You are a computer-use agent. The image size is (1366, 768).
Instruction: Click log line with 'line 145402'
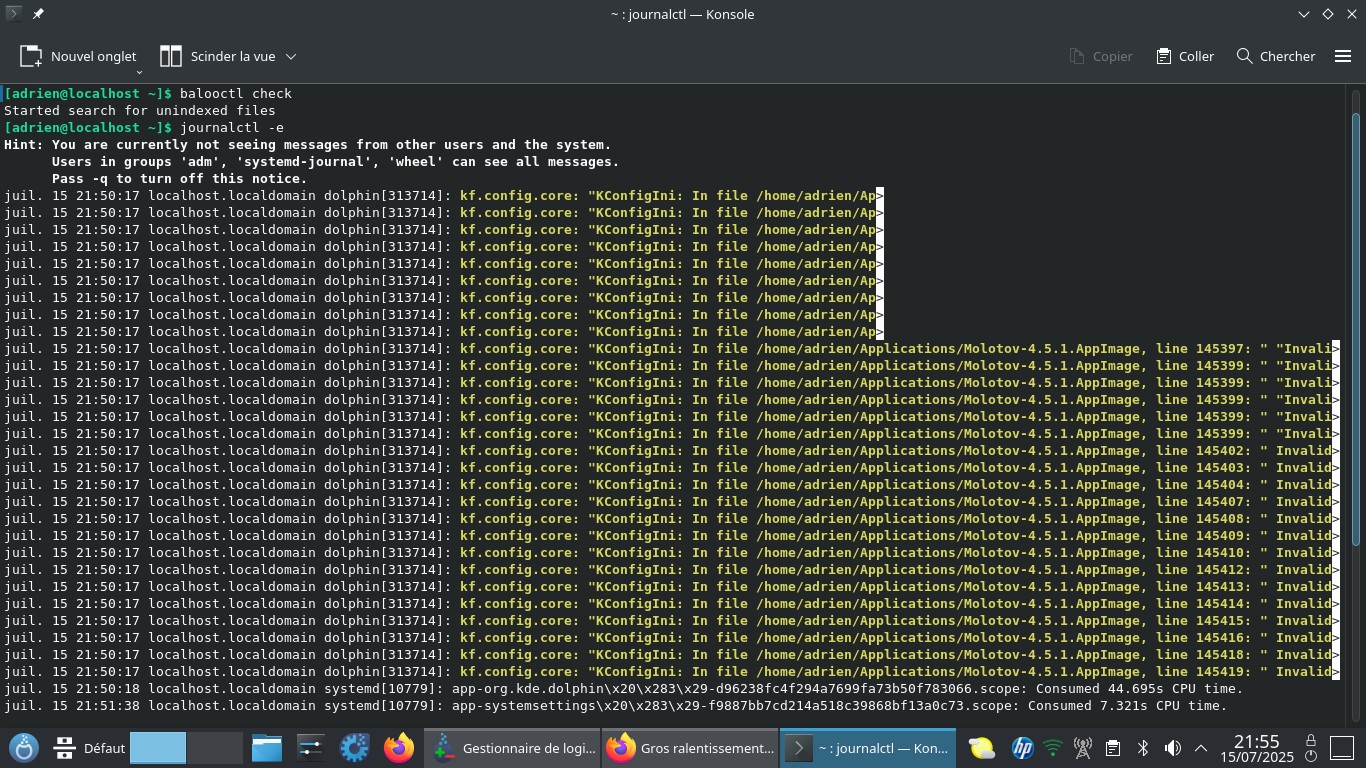click(671, 450)
